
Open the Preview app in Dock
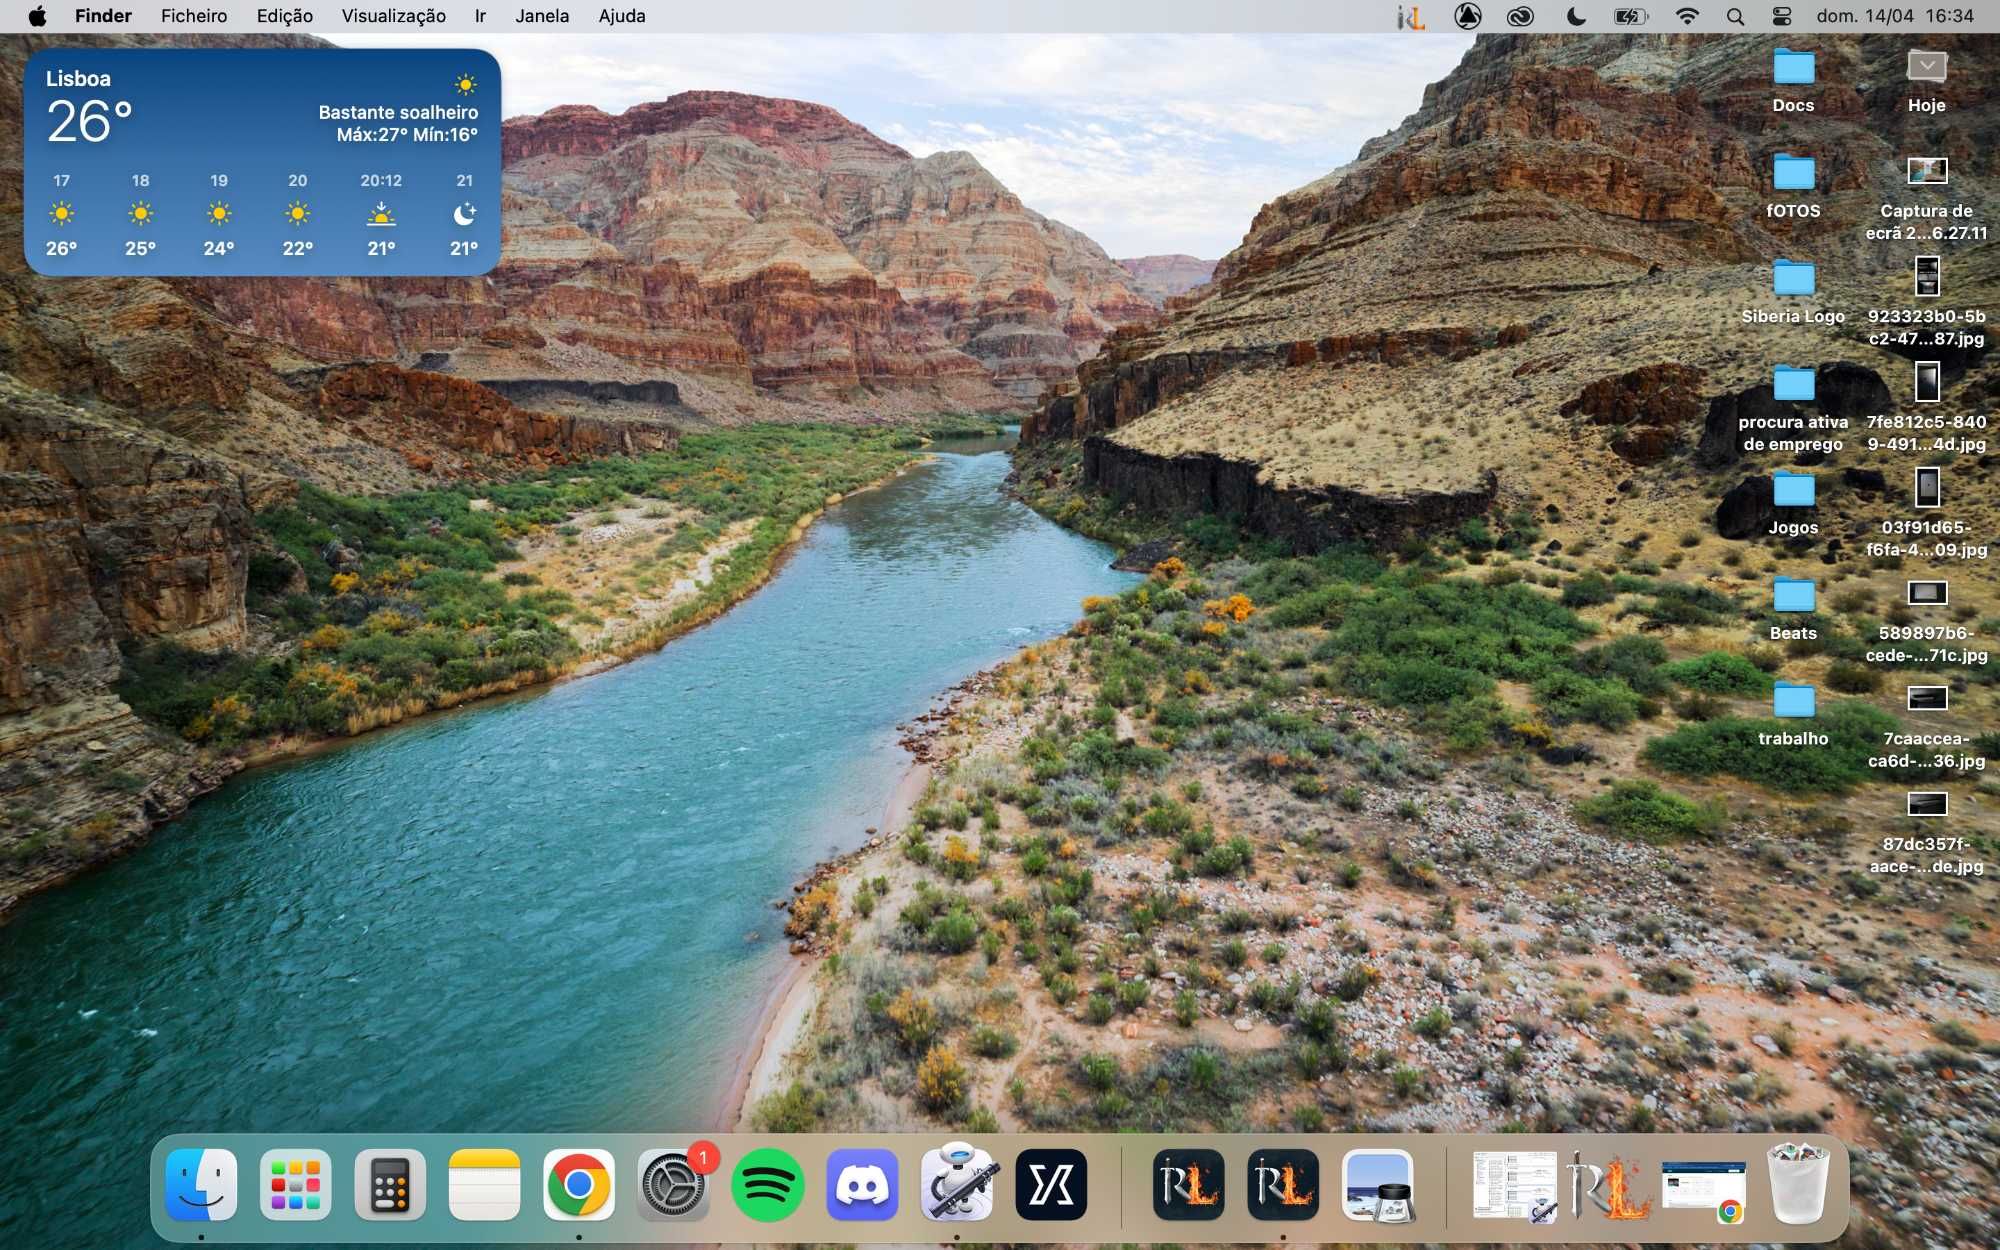pos(1378,1185)
